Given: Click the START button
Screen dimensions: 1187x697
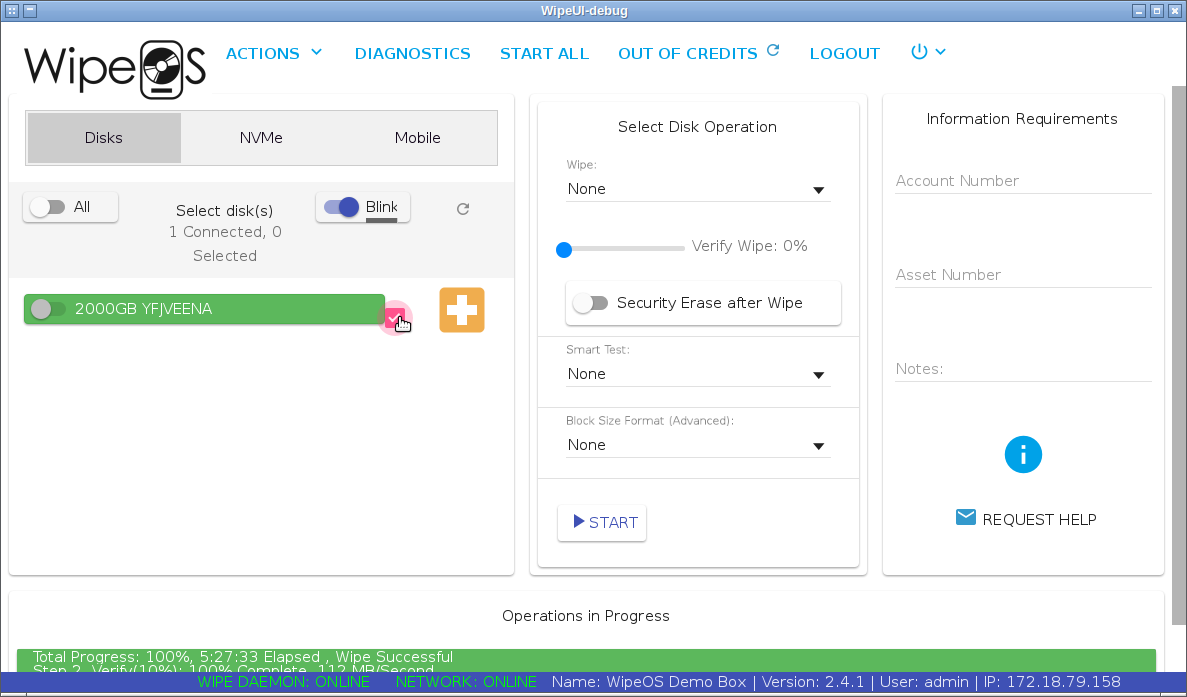Looking at the screenshot, I should pyautogui.click(x=602, y=523).
